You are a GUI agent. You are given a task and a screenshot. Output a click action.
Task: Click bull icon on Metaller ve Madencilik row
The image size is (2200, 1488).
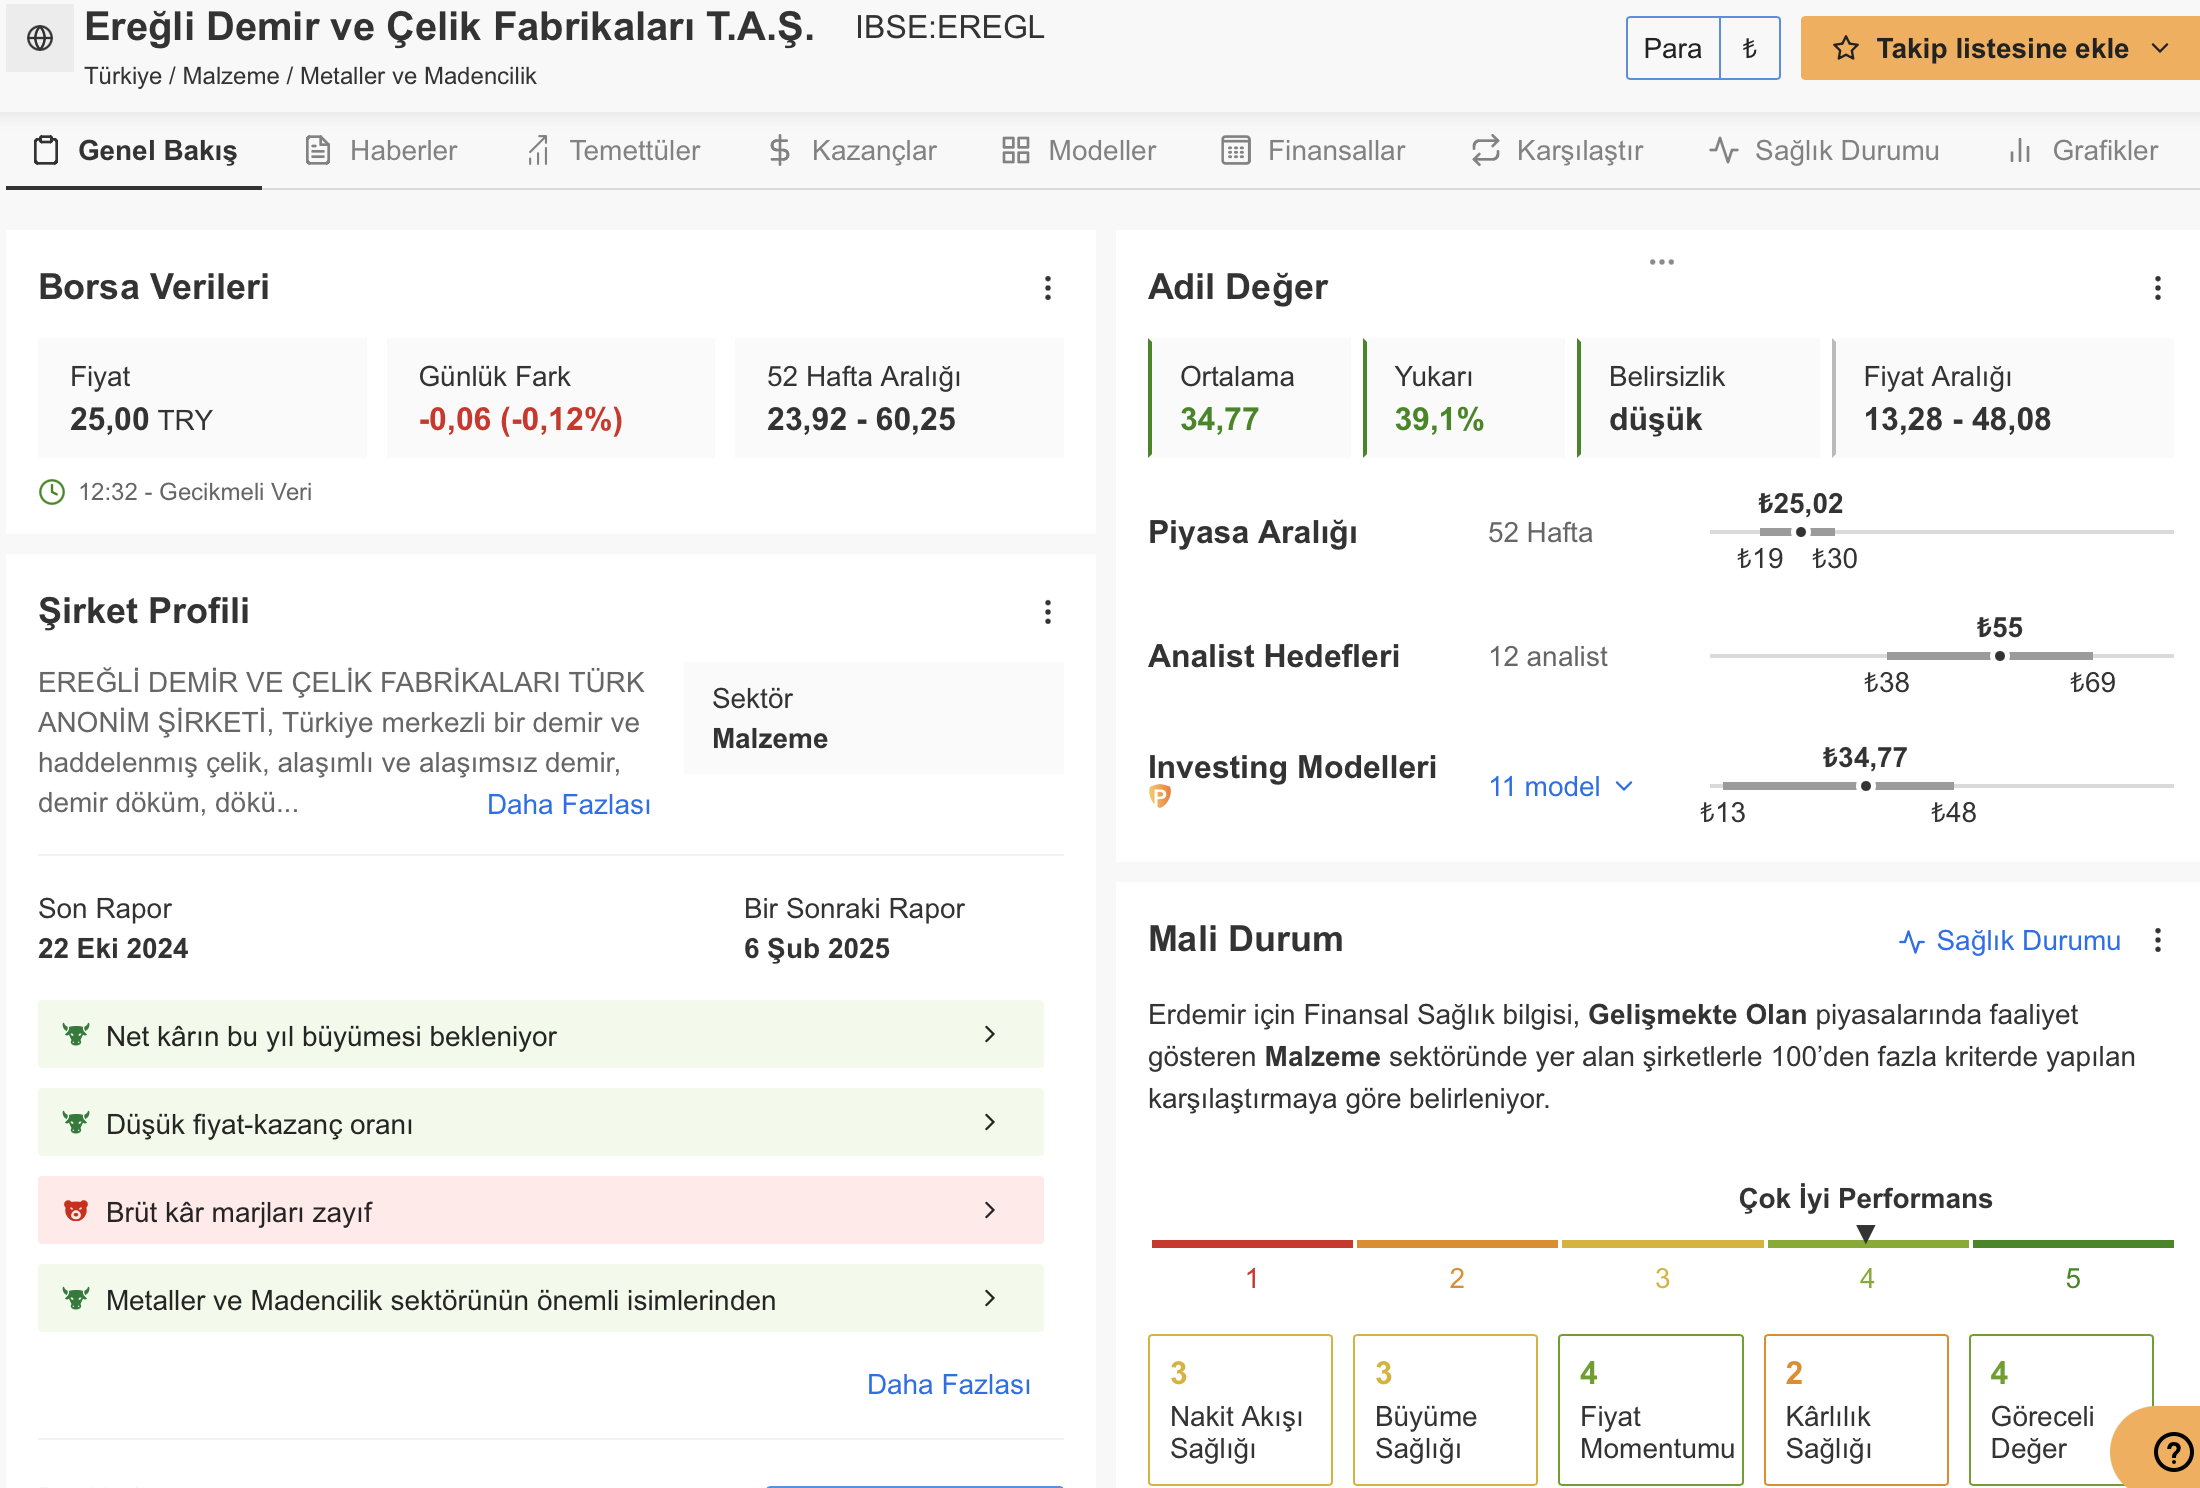[75, 1299]
